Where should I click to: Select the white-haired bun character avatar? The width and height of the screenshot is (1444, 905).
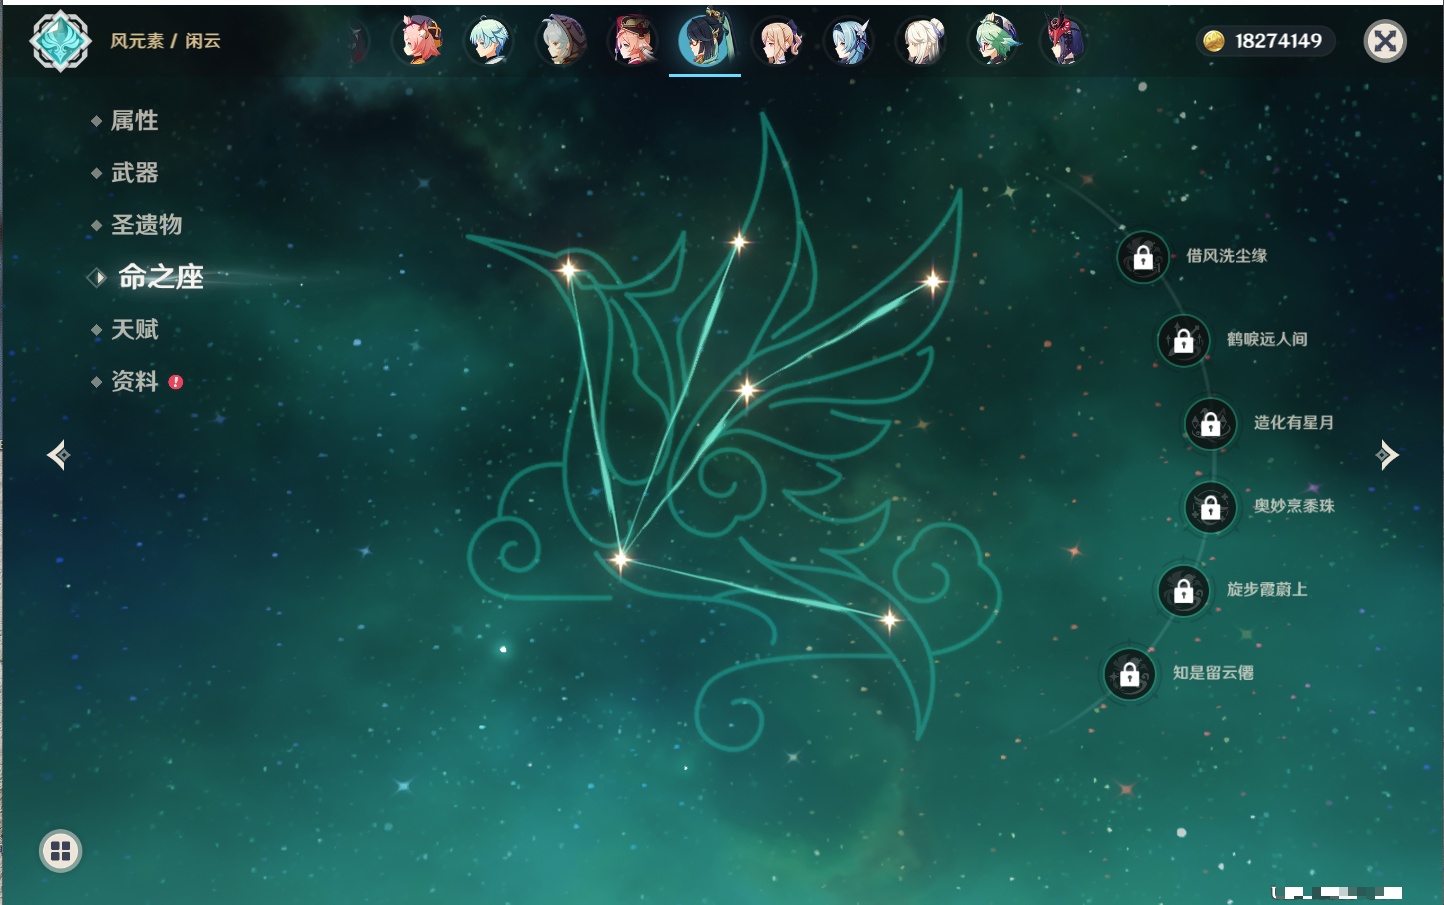tap(922, 41)
